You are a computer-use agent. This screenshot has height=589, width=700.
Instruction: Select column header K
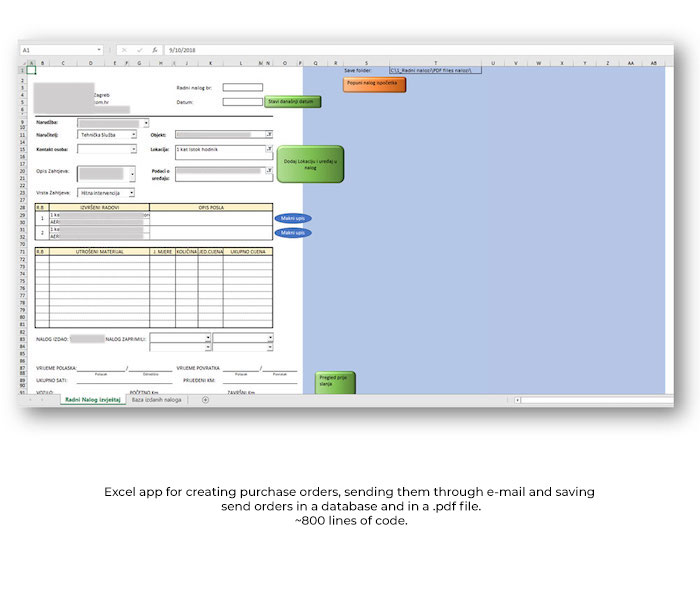click(x=210, y=63)
